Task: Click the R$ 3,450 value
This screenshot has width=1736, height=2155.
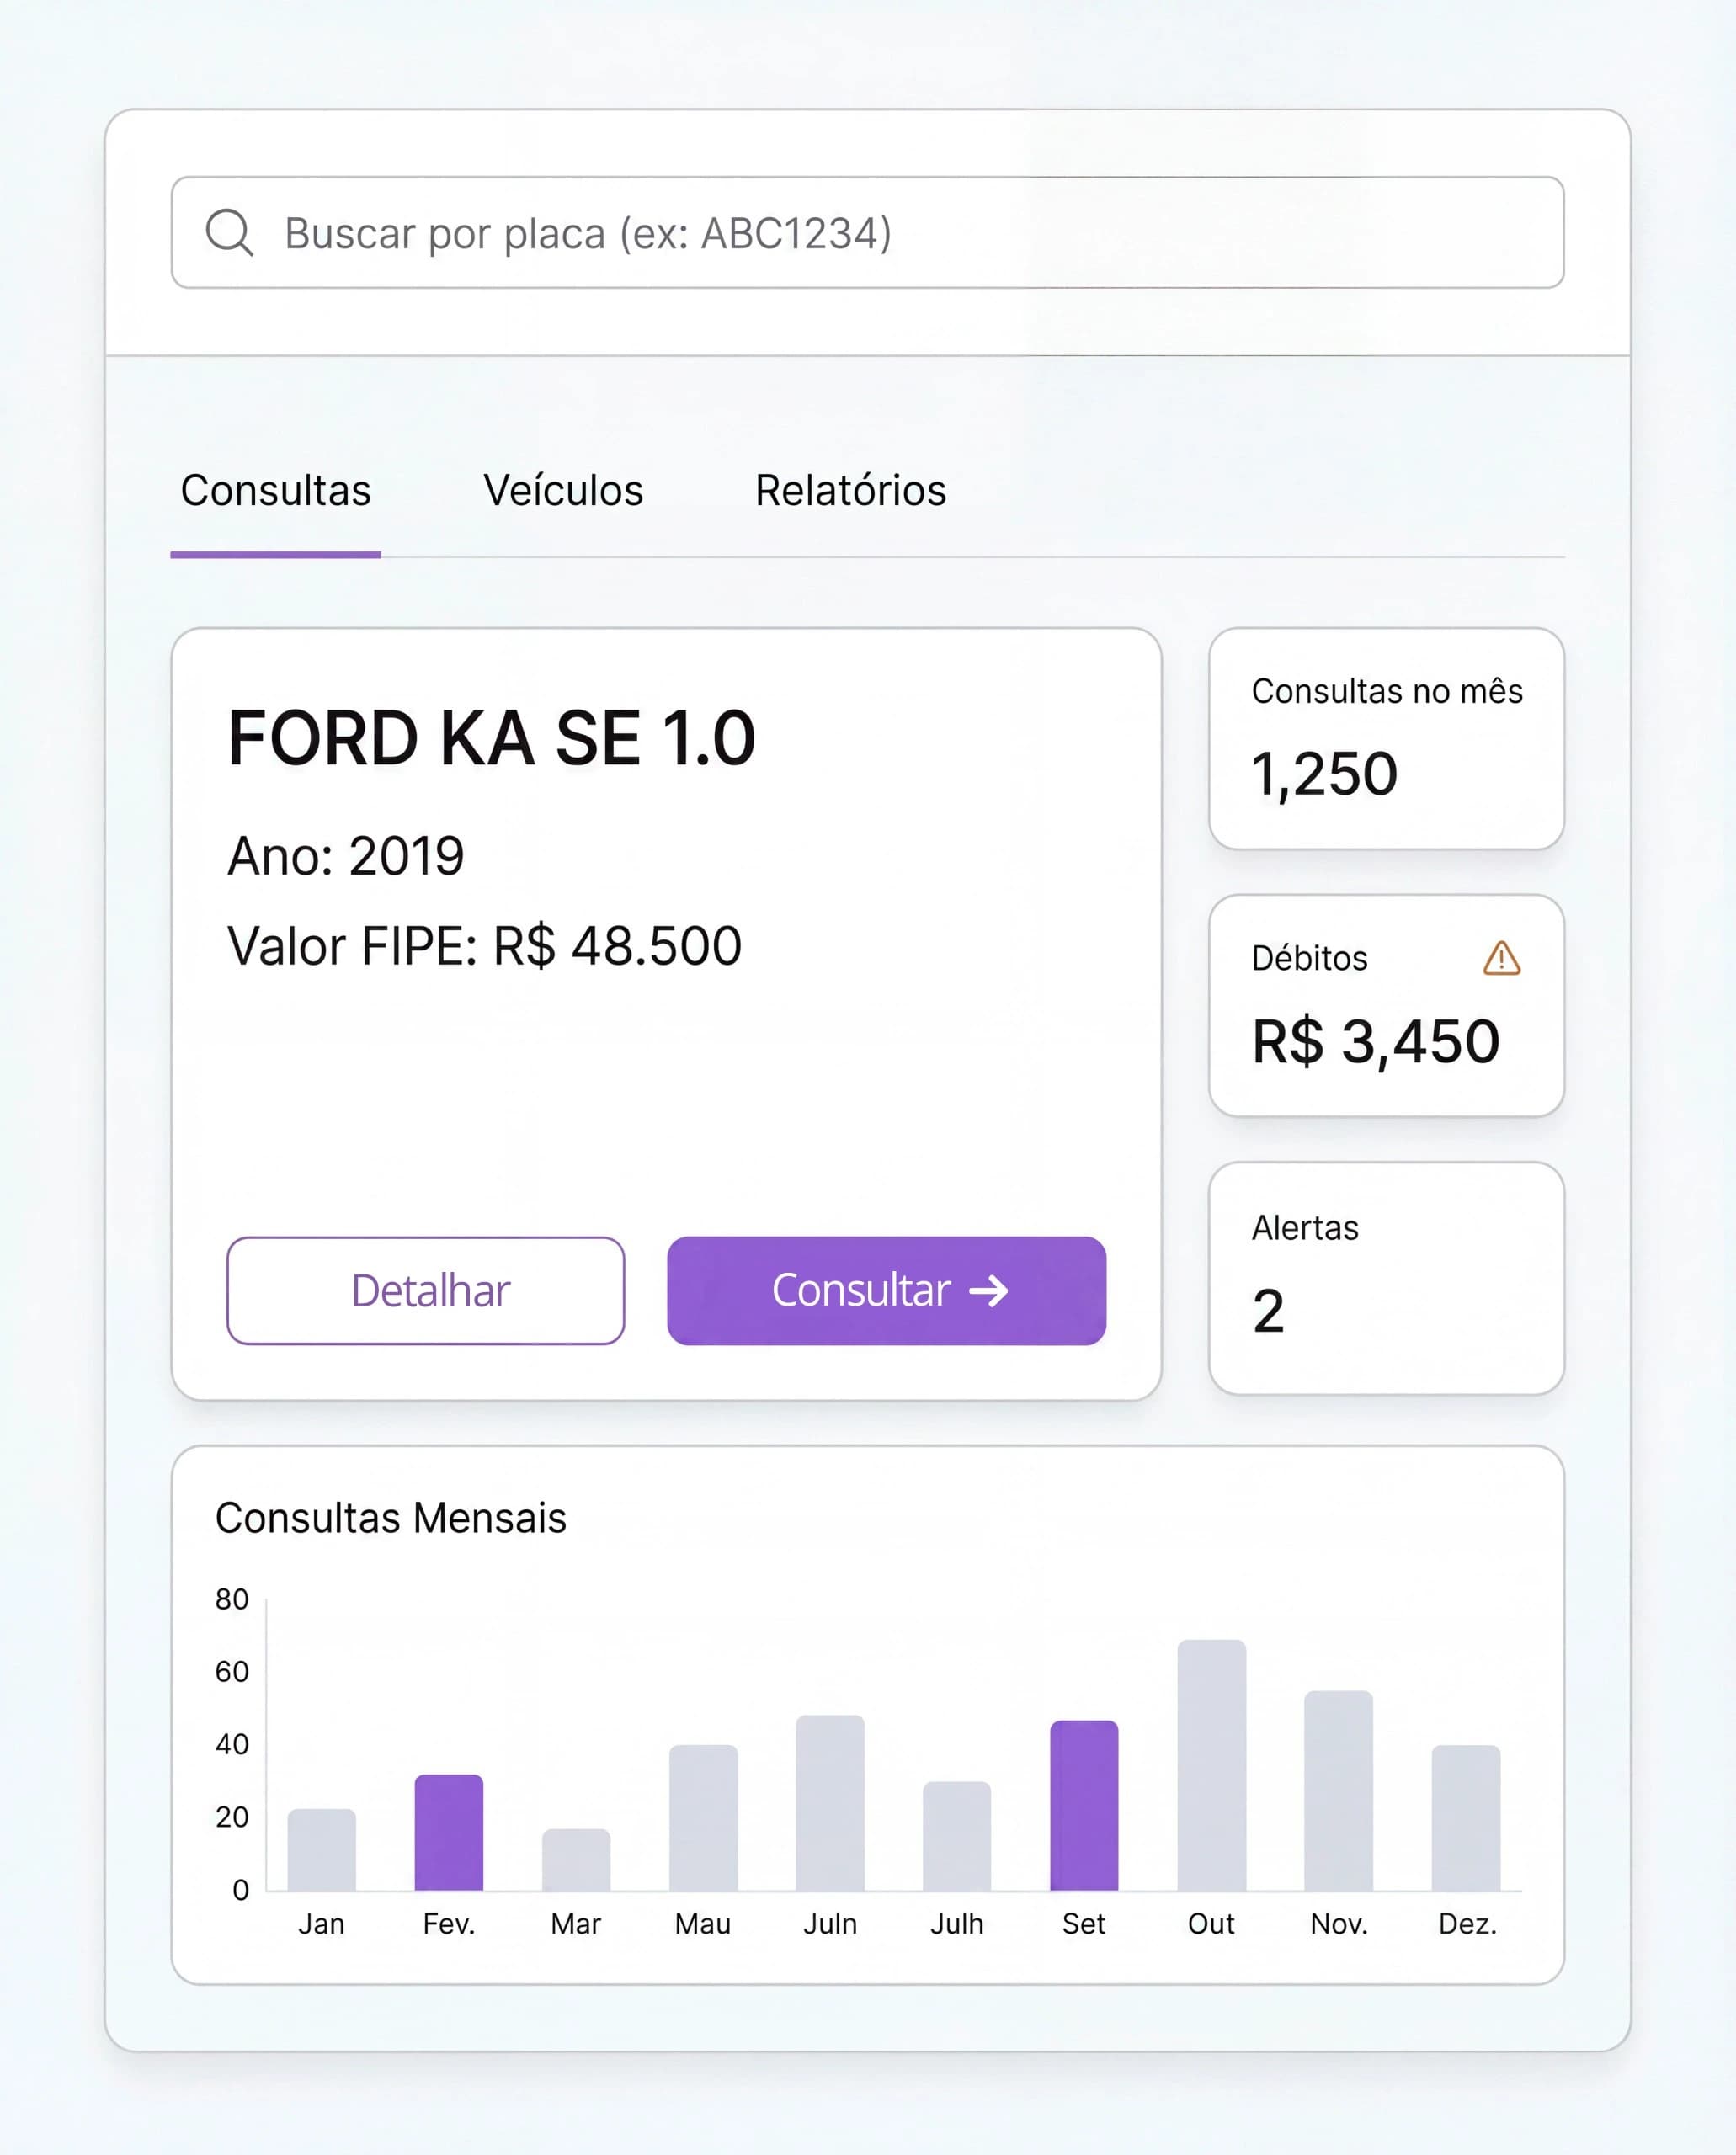Action: click(1376, 1042)
